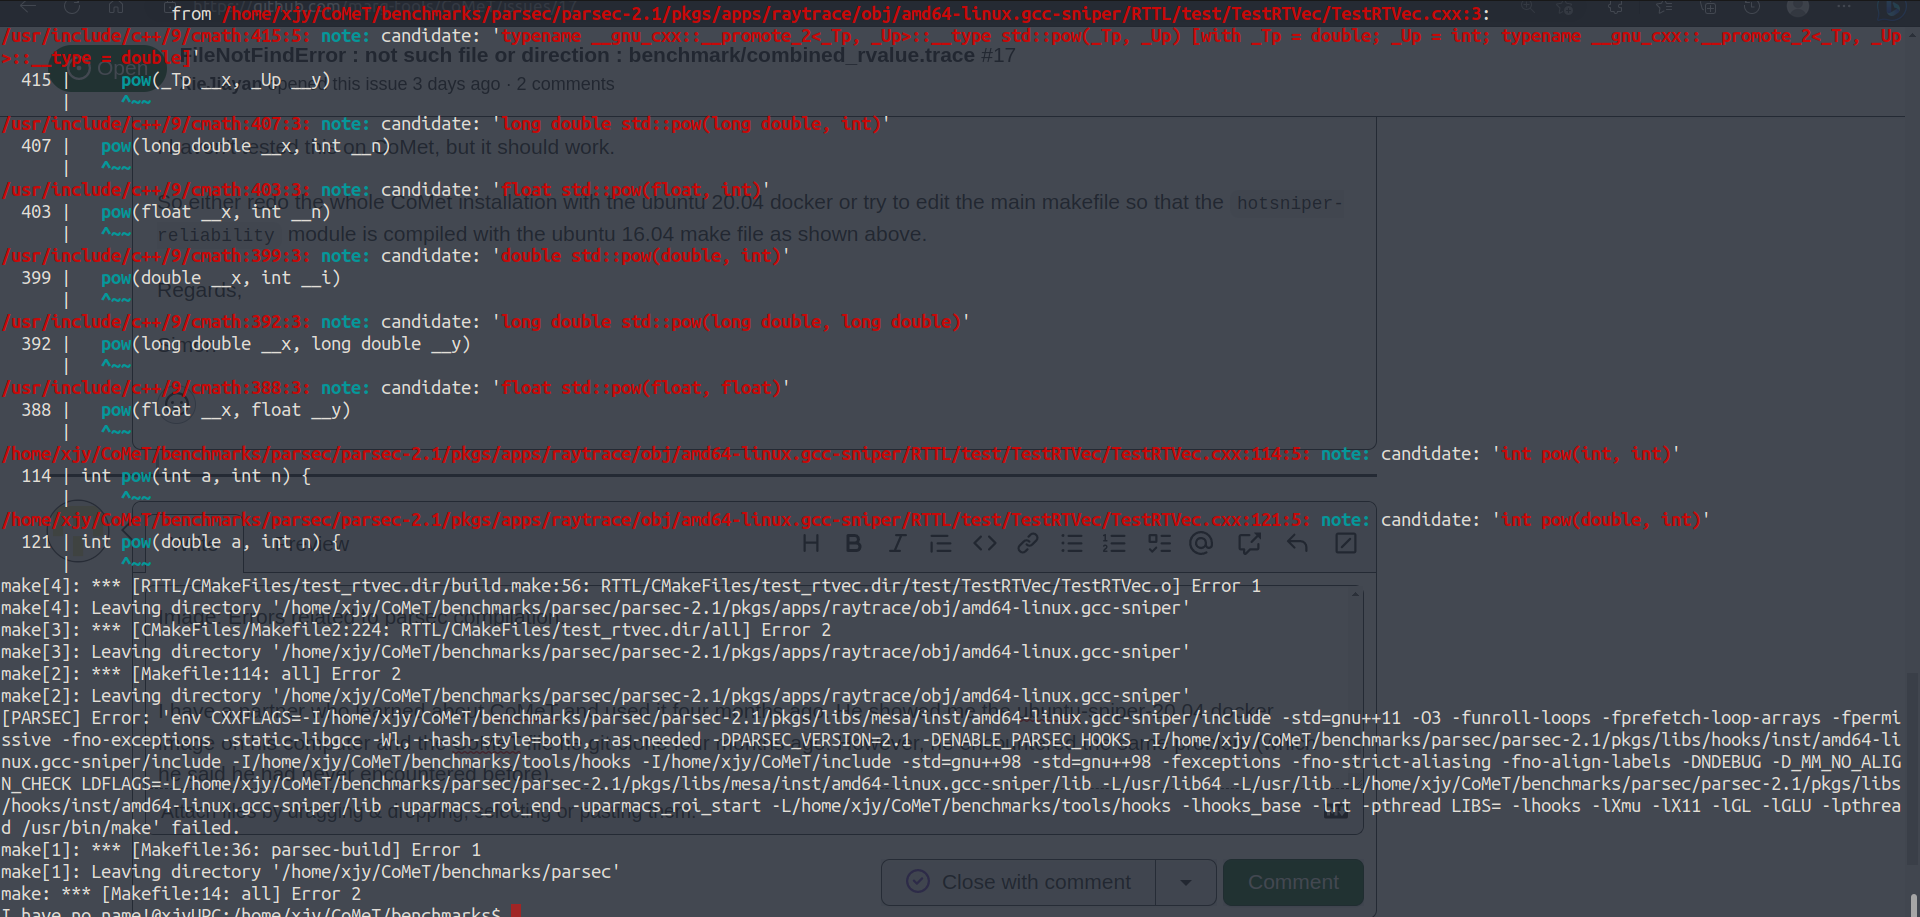Apply bold formatting in the comment toolbar
This screenshot has height=917, width=1920.
pos(853,543)
